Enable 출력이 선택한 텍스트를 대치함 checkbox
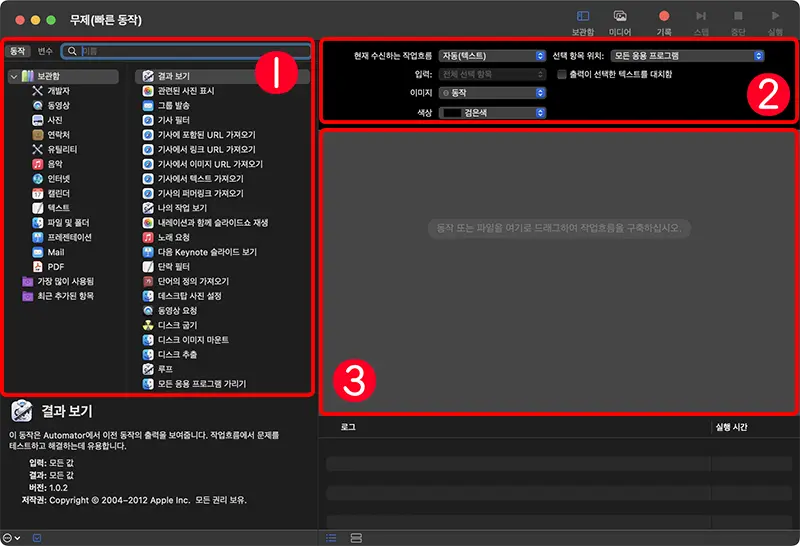The image size is (800, 546). (x=562, y=75)
